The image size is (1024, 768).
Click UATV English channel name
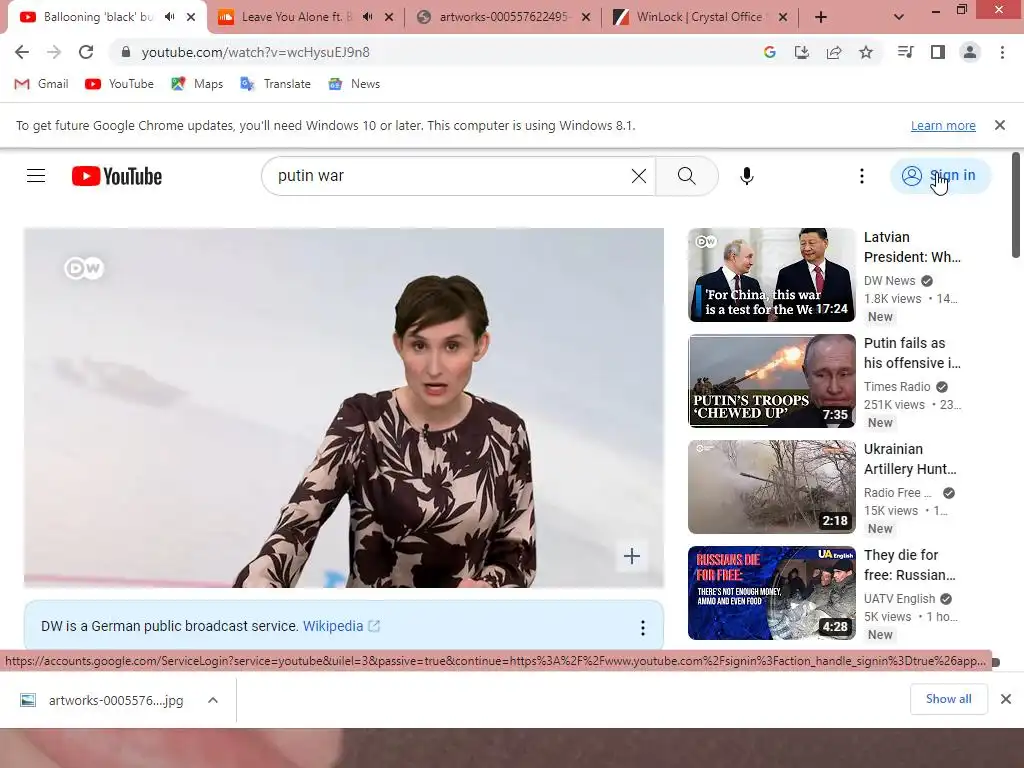(x=899, y=599)
